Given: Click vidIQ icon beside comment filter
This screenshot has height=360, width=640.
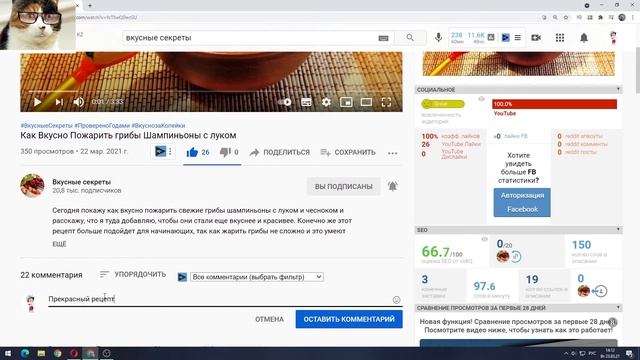Looking at the screenshot, I should point(182,277).
